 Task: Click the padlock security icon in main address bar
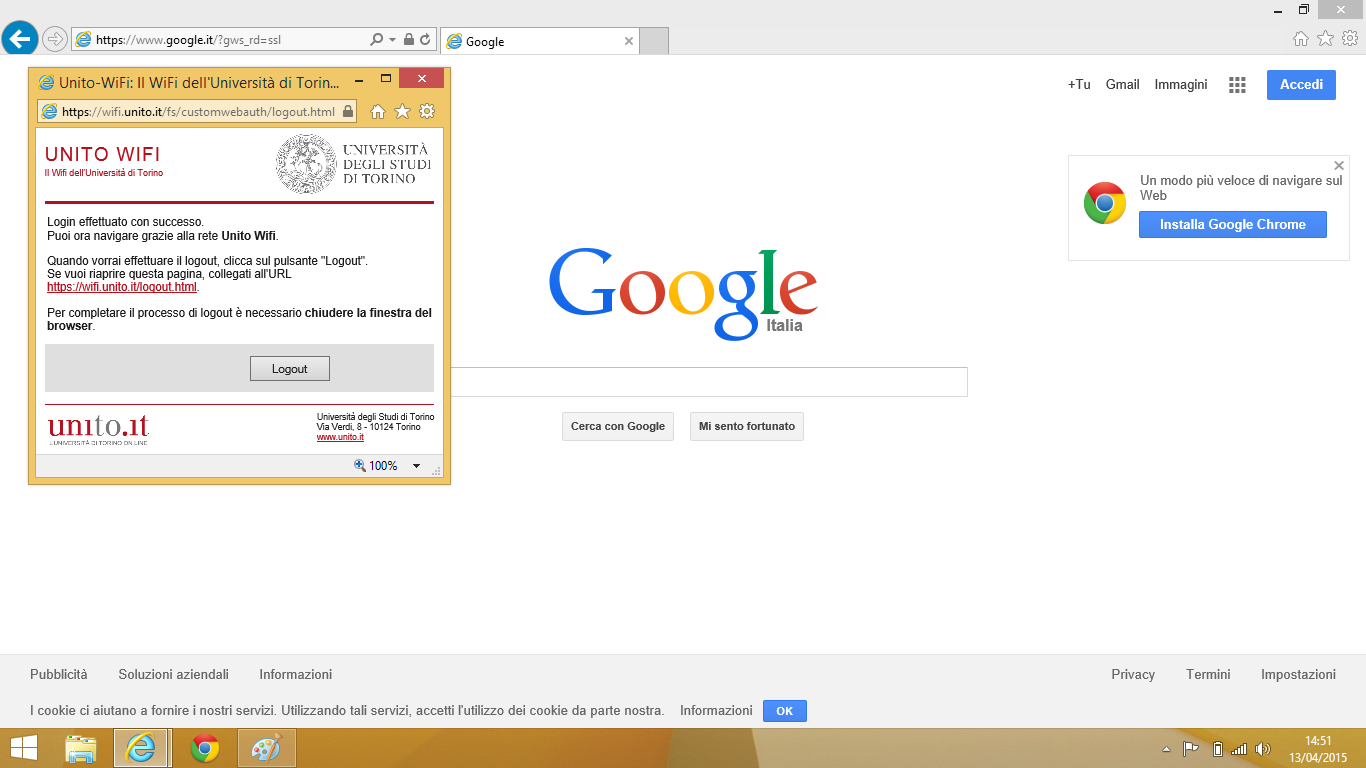(x=408, y=40)
